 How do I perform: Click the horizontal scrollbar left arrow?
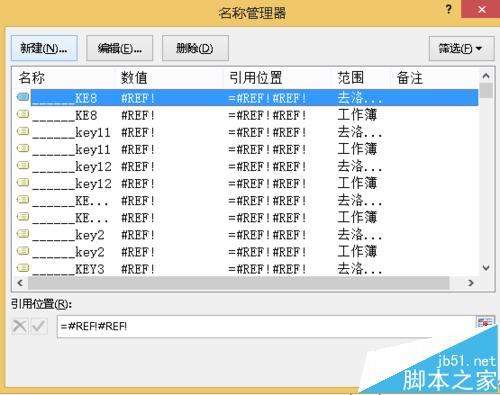click(20, 283)
